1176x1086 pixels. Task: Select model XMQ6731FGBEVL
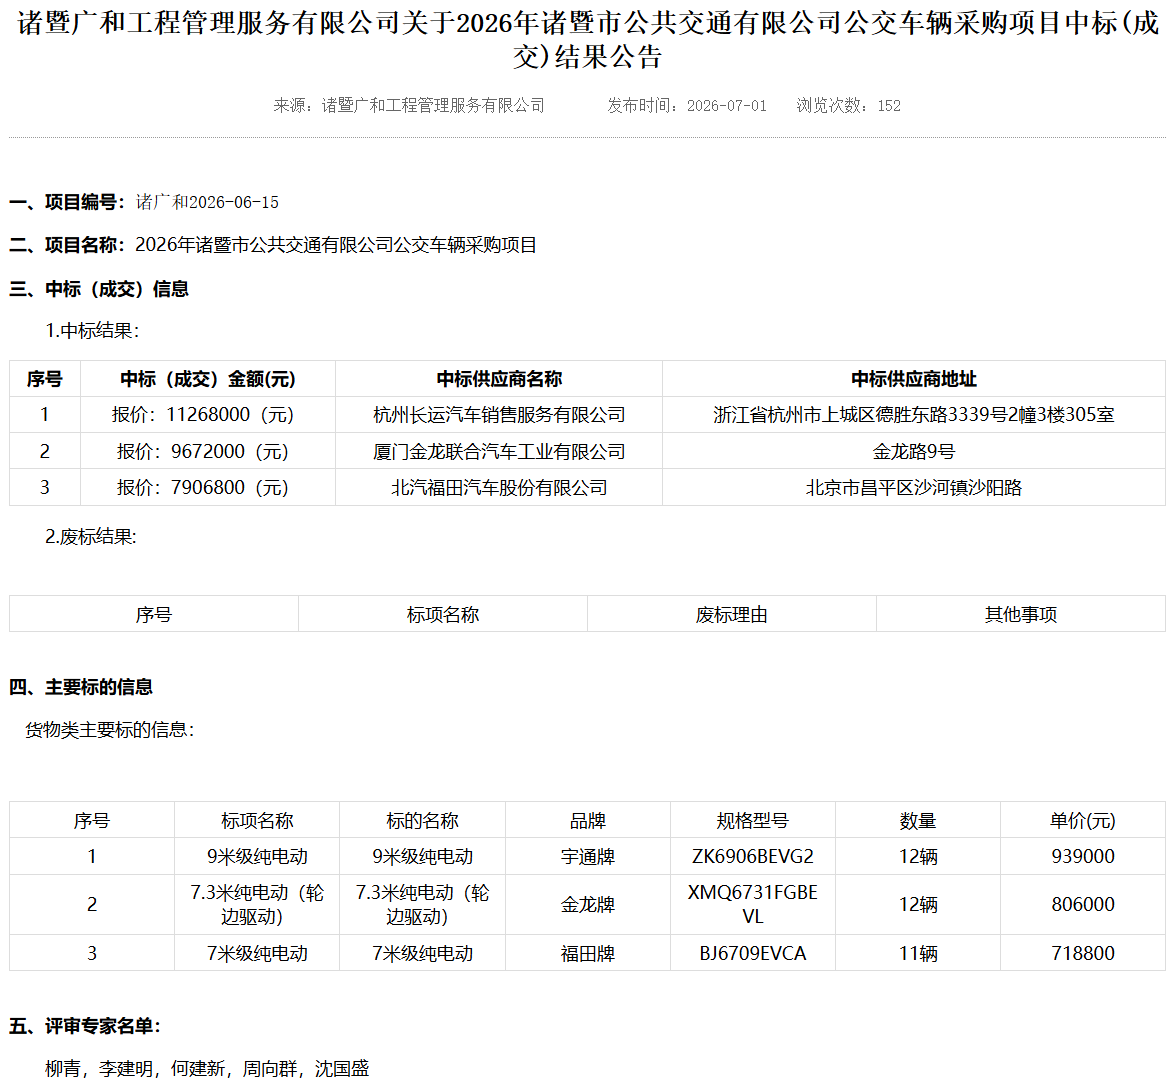[752, 904]
